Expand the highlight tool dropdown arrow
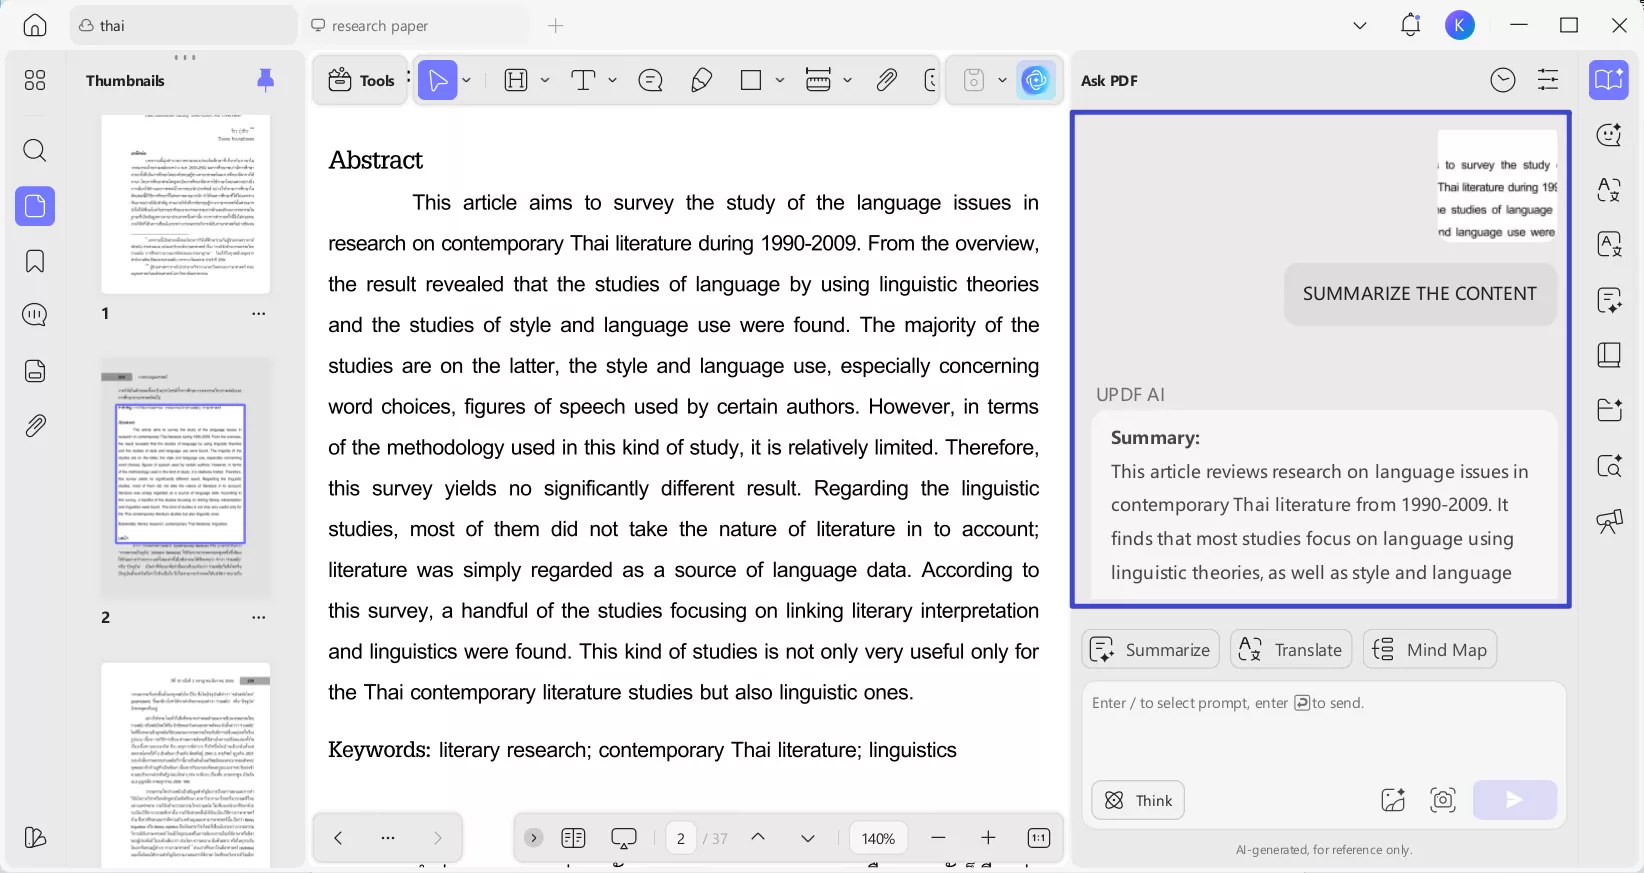Image resolution: width=1644 pixels, height=873 pixels. coord(545,80)
